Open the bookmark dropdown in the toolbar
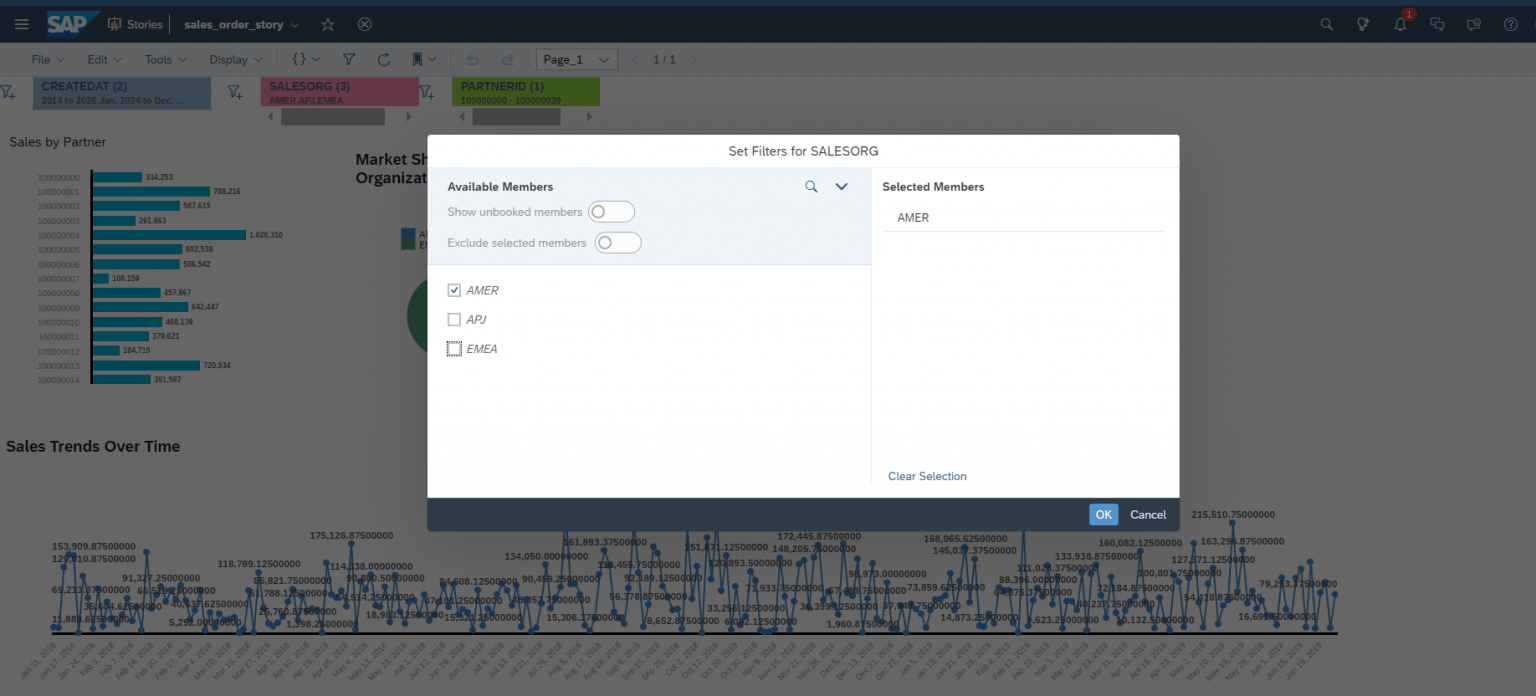1536x696 pixels. click(x=433, y=59)
